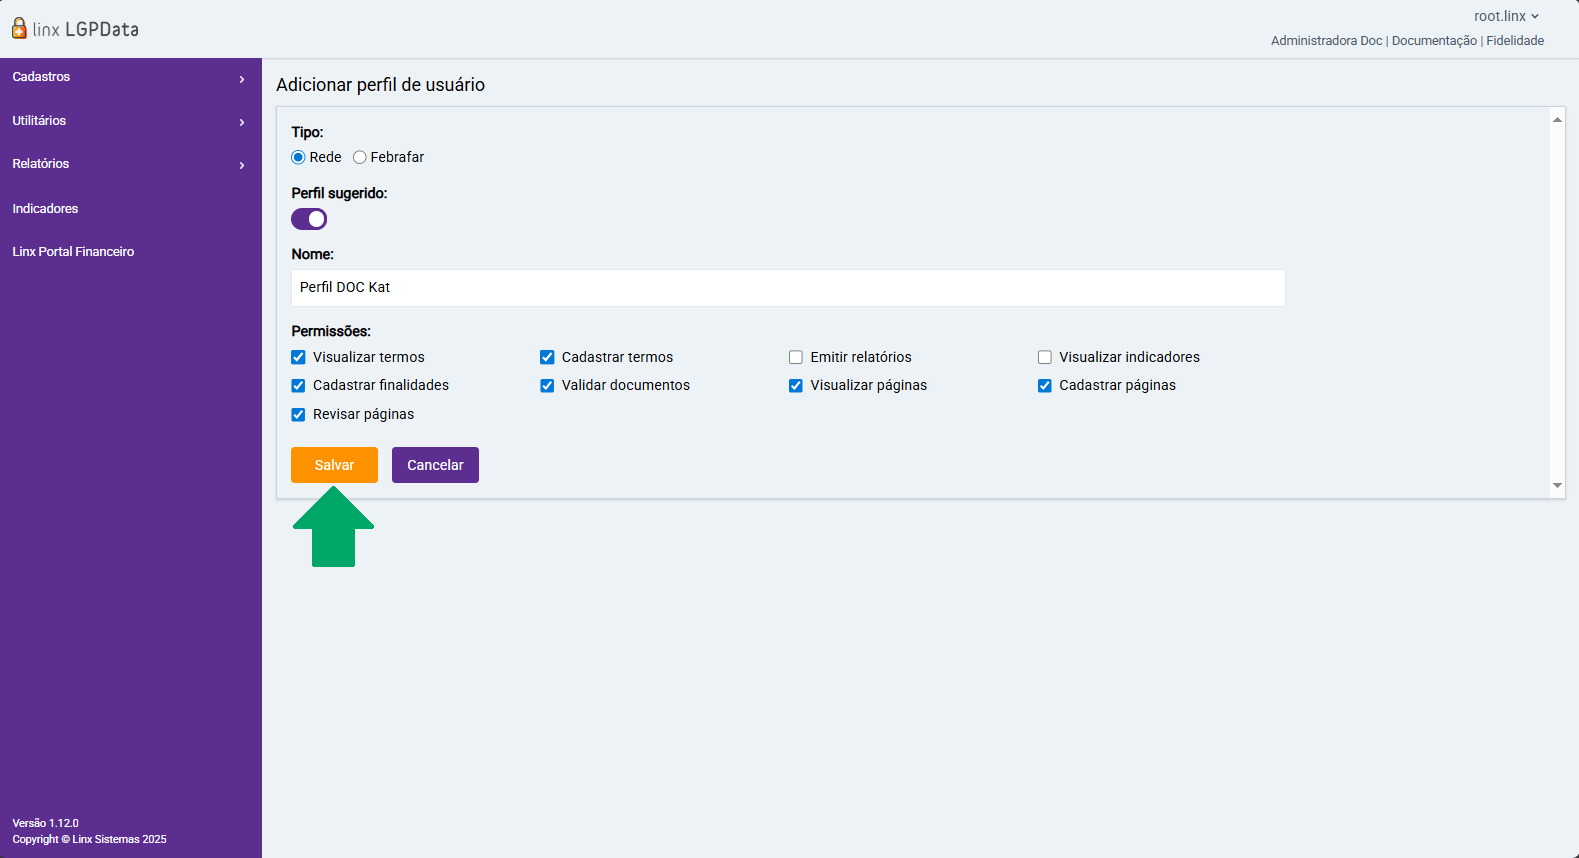The width and height of the screenshot is (1579, 858).
Task: Go to Indicadores in the sidebar
Action: pyautogui.click(x=45, y=209)
